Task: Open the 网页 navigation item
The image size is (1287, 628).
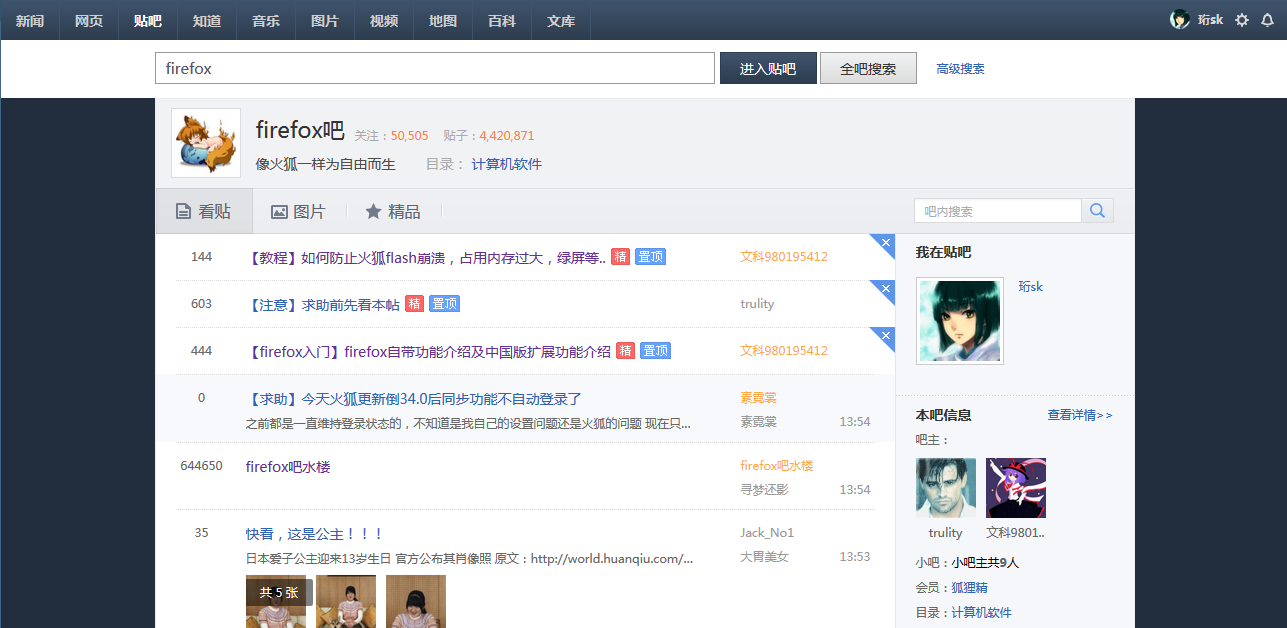Action: tap(89, 20)
